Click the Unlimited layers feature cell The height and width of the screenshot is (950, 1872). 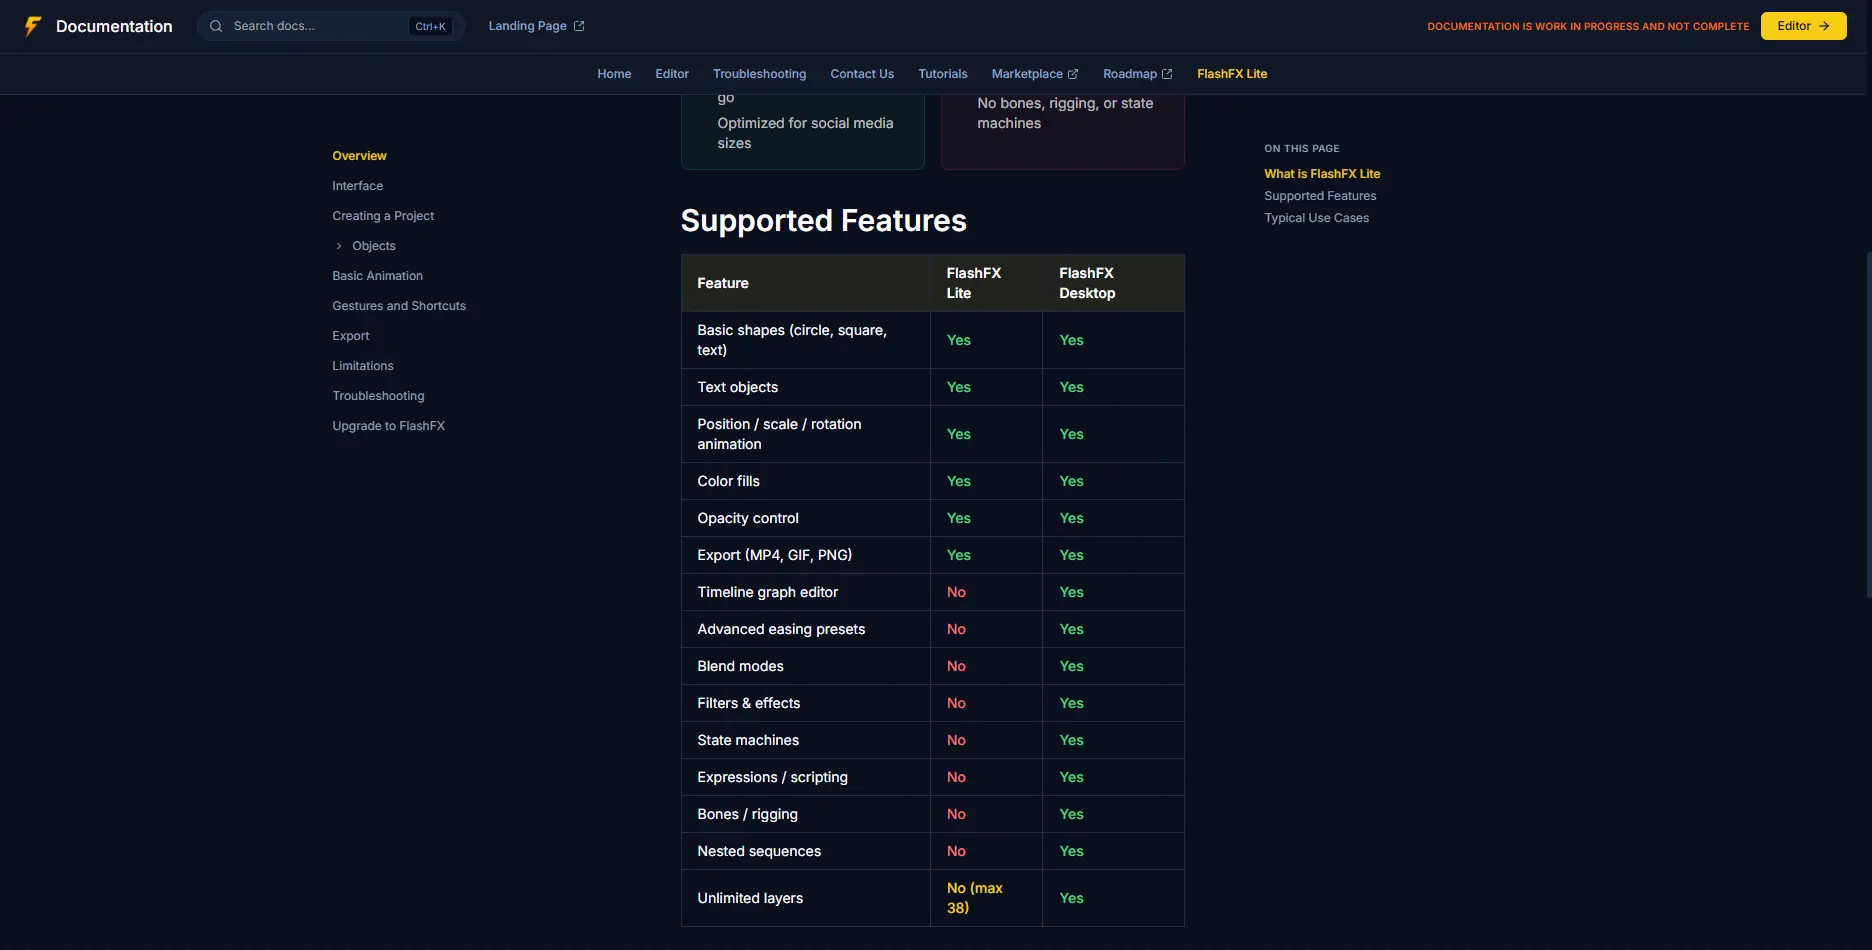806,898
